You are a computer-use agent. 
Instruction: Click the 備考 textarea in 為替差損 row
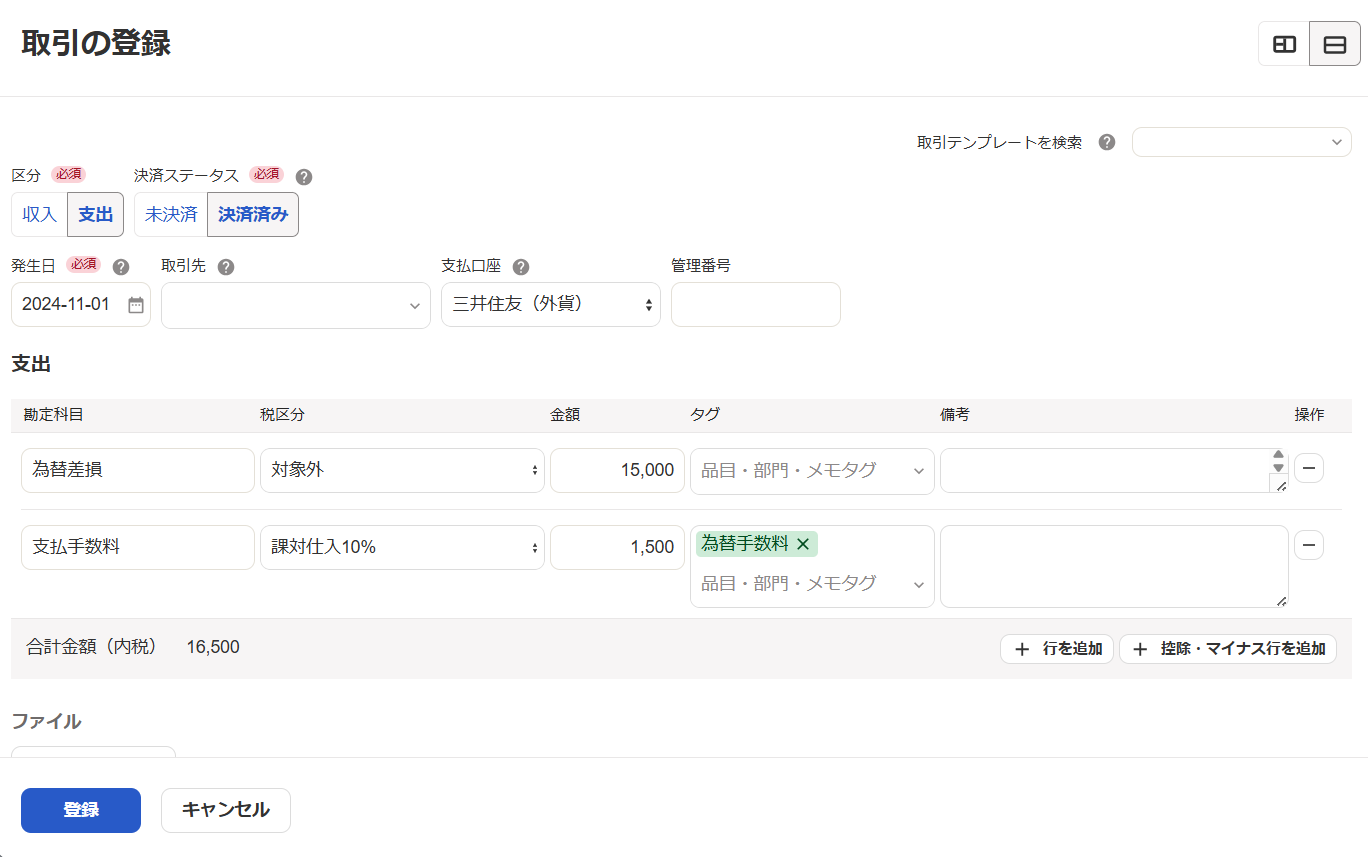coord(1114,470)
